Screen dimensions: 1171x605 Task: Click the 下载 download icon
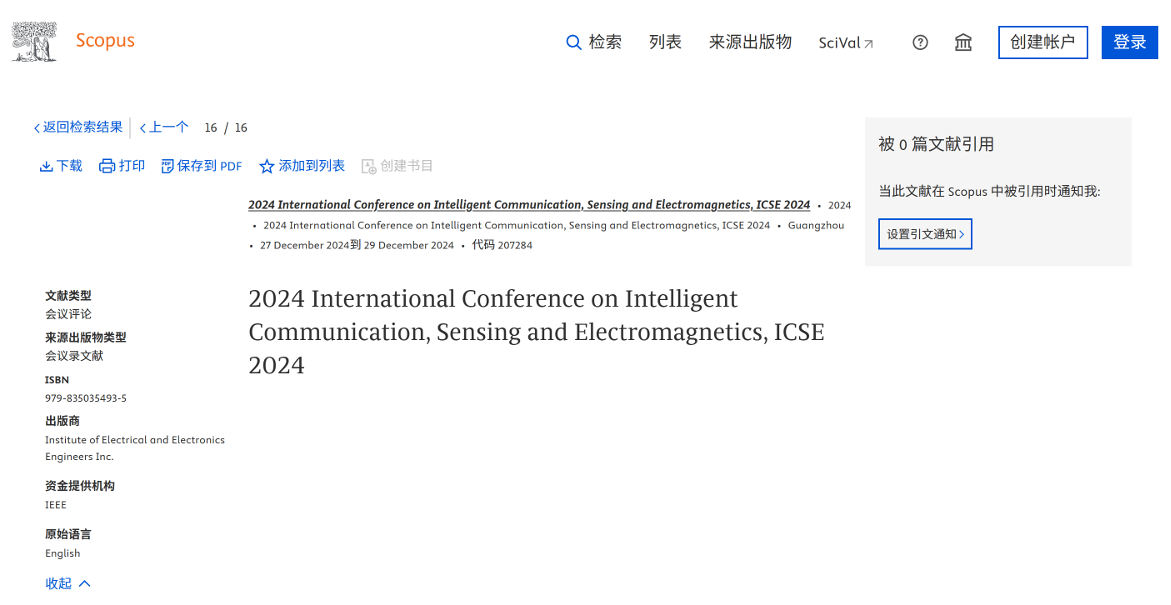(46, 167)
